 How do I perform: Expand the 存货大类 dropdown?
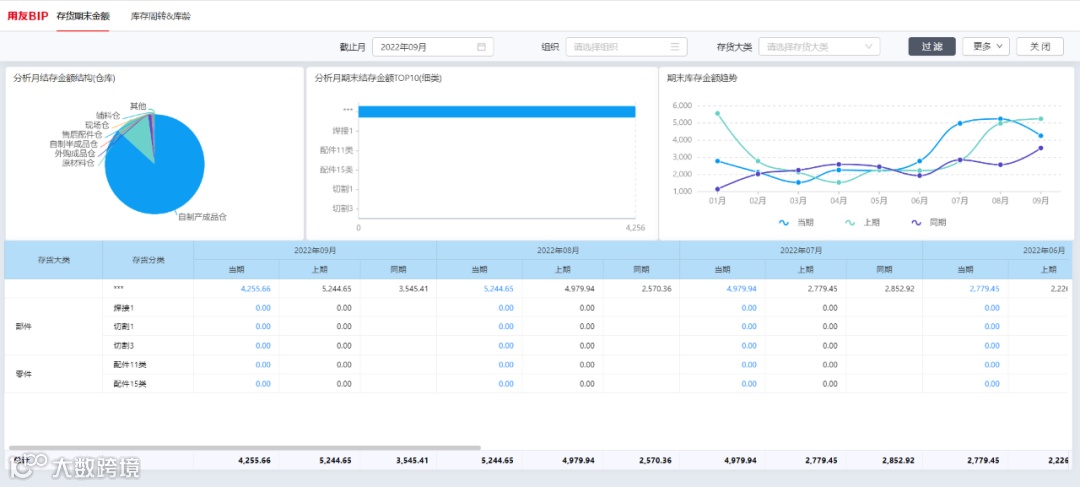819,47
